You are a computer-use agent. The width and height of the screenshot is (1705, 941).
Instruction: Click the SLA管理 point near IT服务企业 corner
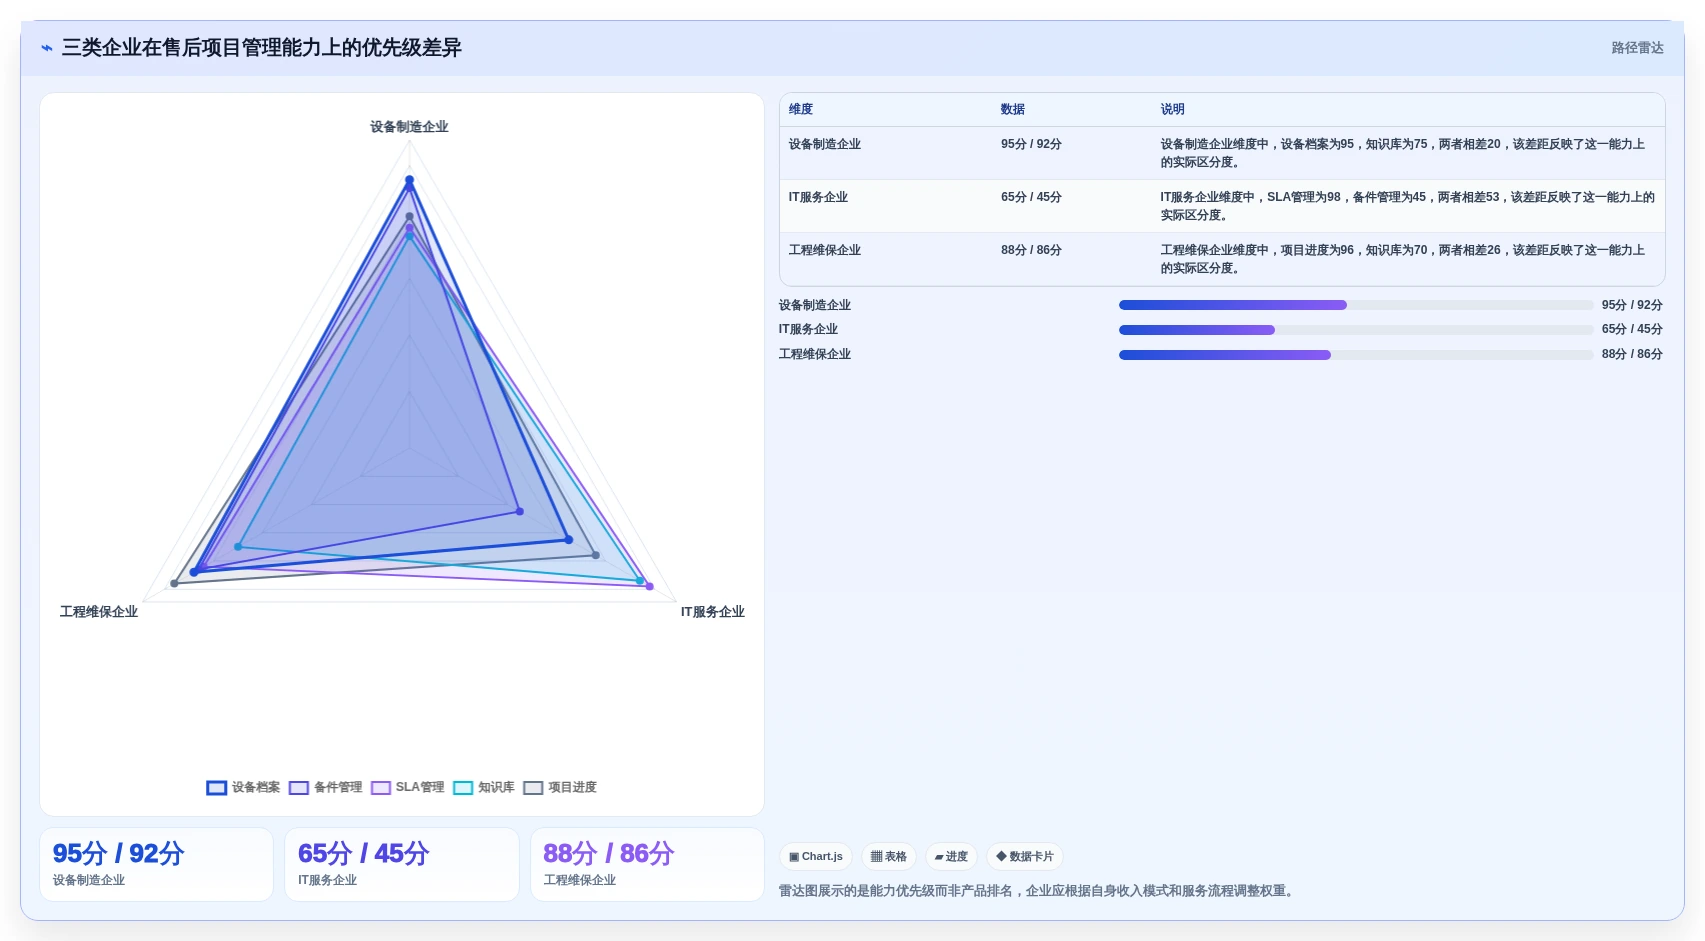[x=650, y=586]
